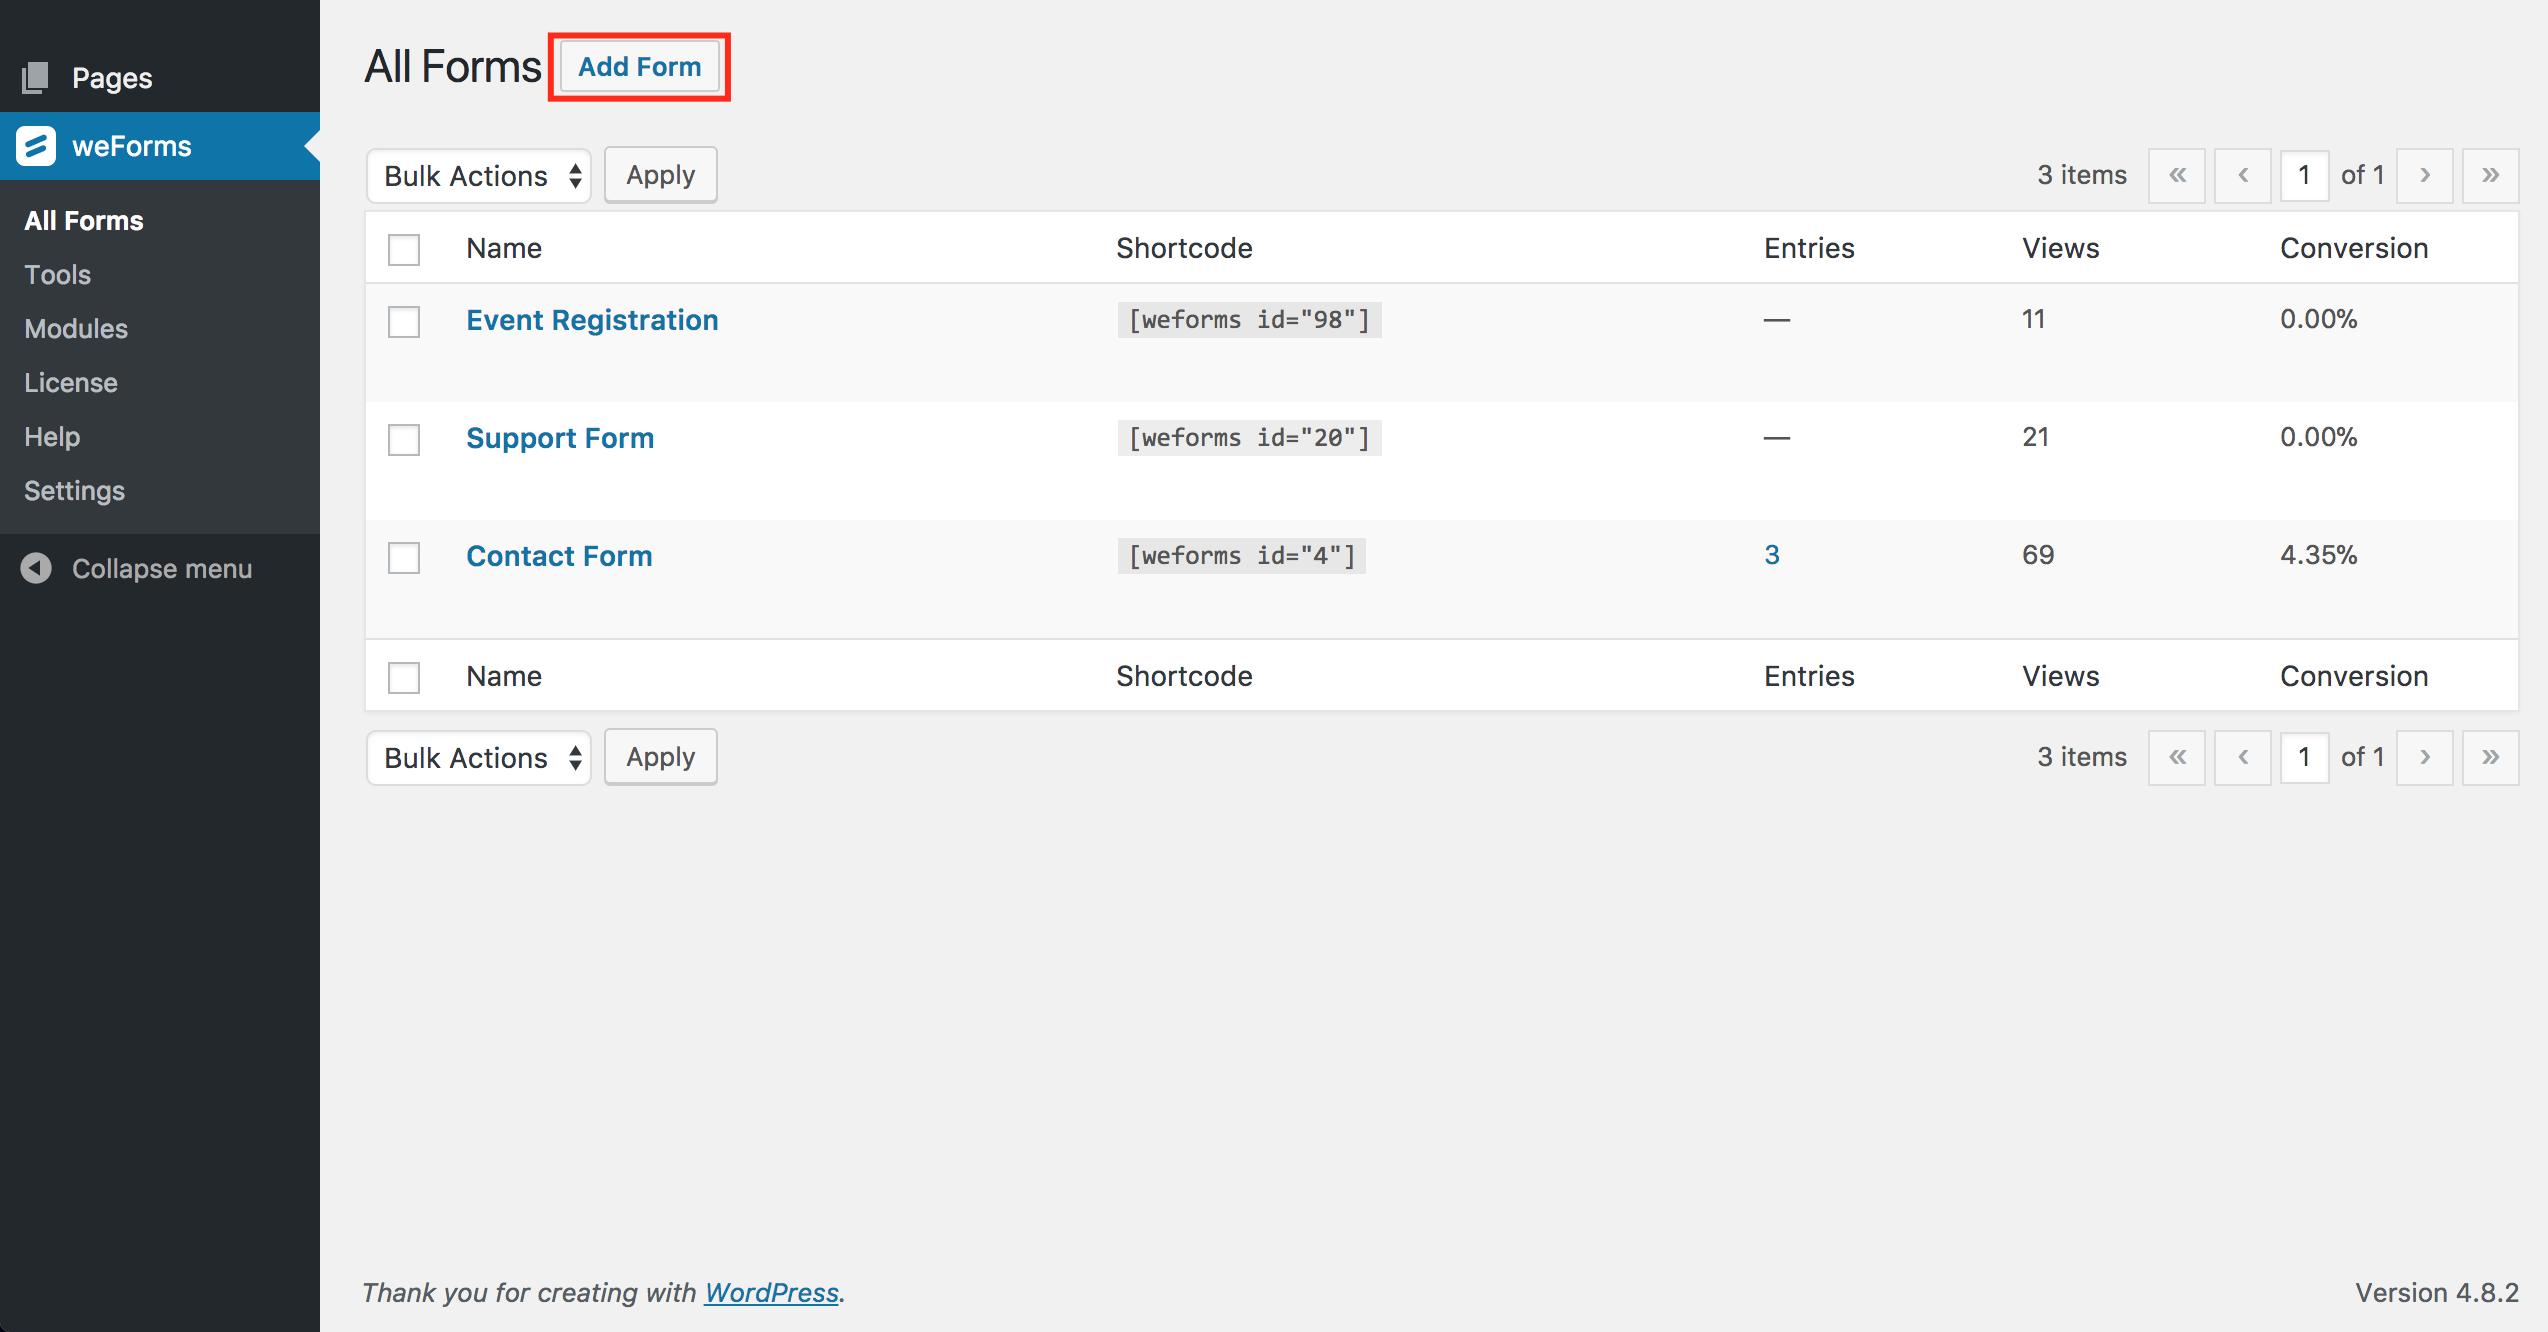Screen dimensions: 2548x1332
Task: Open the Help submenu item
Action: coord(52,436)
